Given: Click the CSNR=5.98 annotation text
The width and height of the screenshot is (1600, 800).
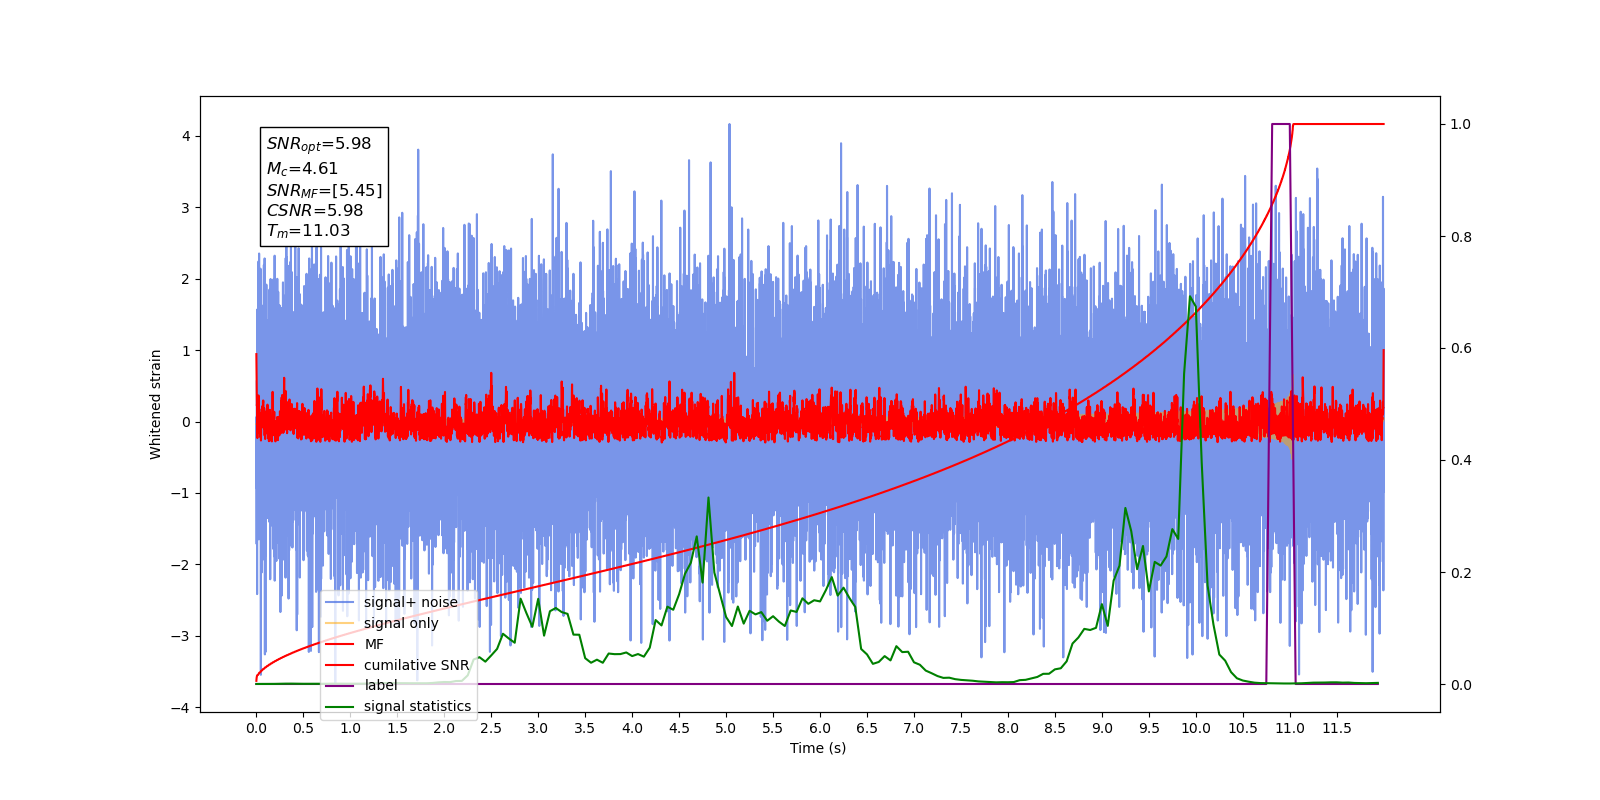Looking at the screenshot, I should coord(315,210).
